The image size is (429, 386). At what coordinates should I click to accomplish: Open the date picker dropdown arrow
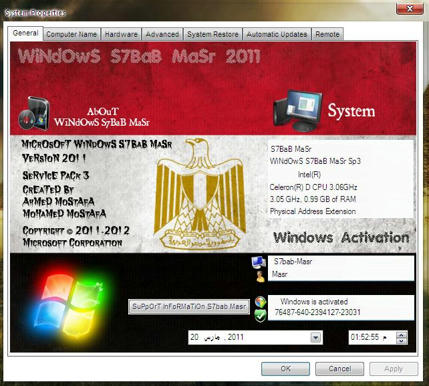click(x=315, y=338)
